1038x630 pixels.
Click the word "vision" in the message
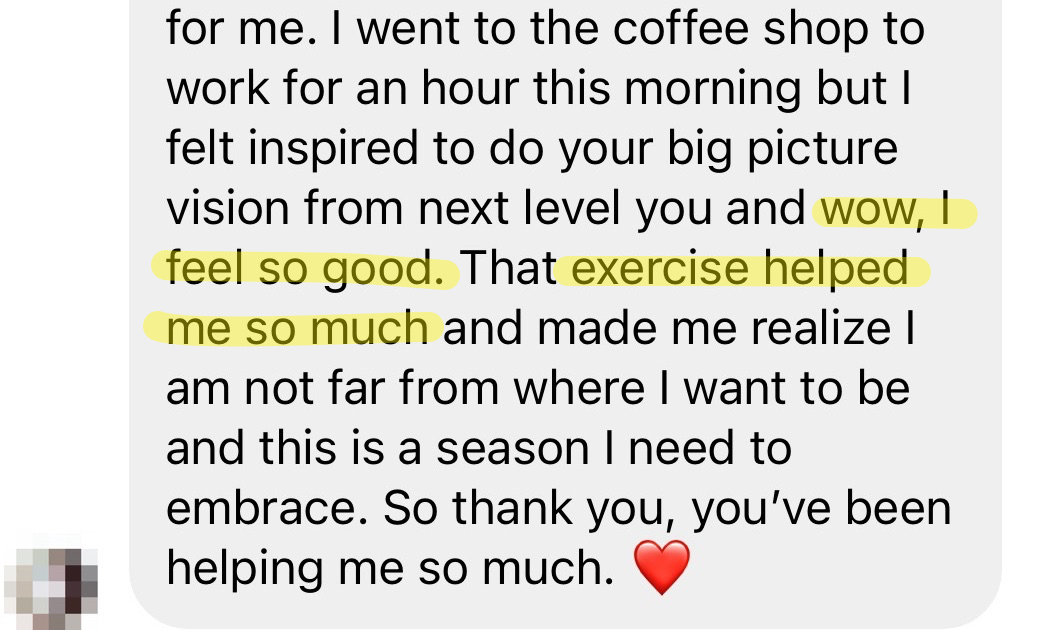(x=227, y=208)
